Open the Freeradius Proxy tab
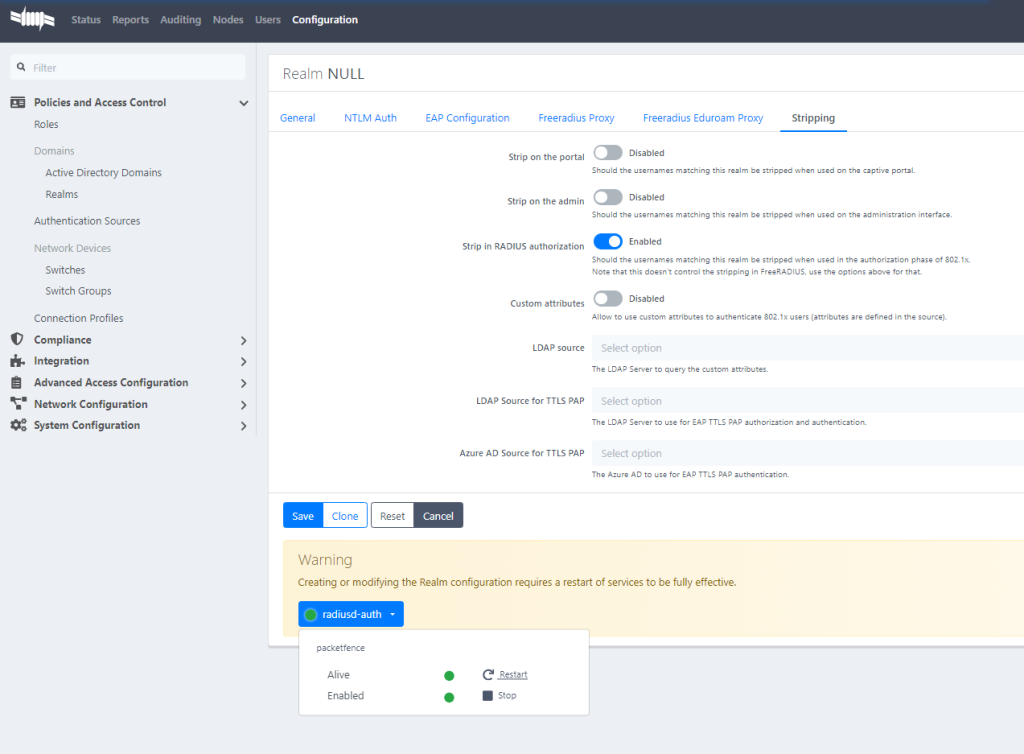 coord(576,118)
